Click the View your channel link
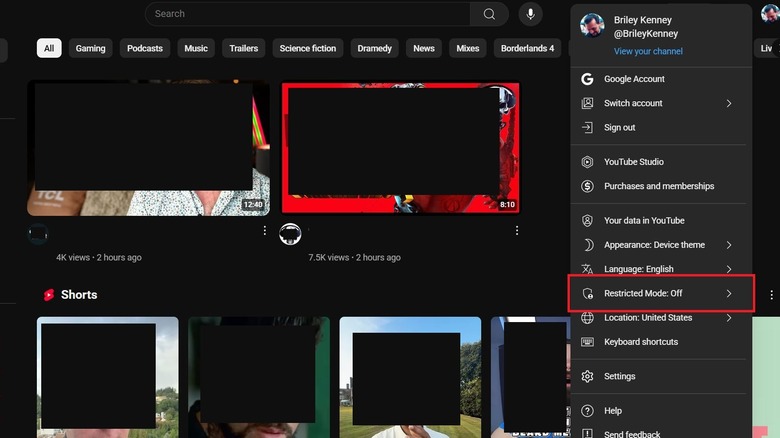 (x=648, y=51)
